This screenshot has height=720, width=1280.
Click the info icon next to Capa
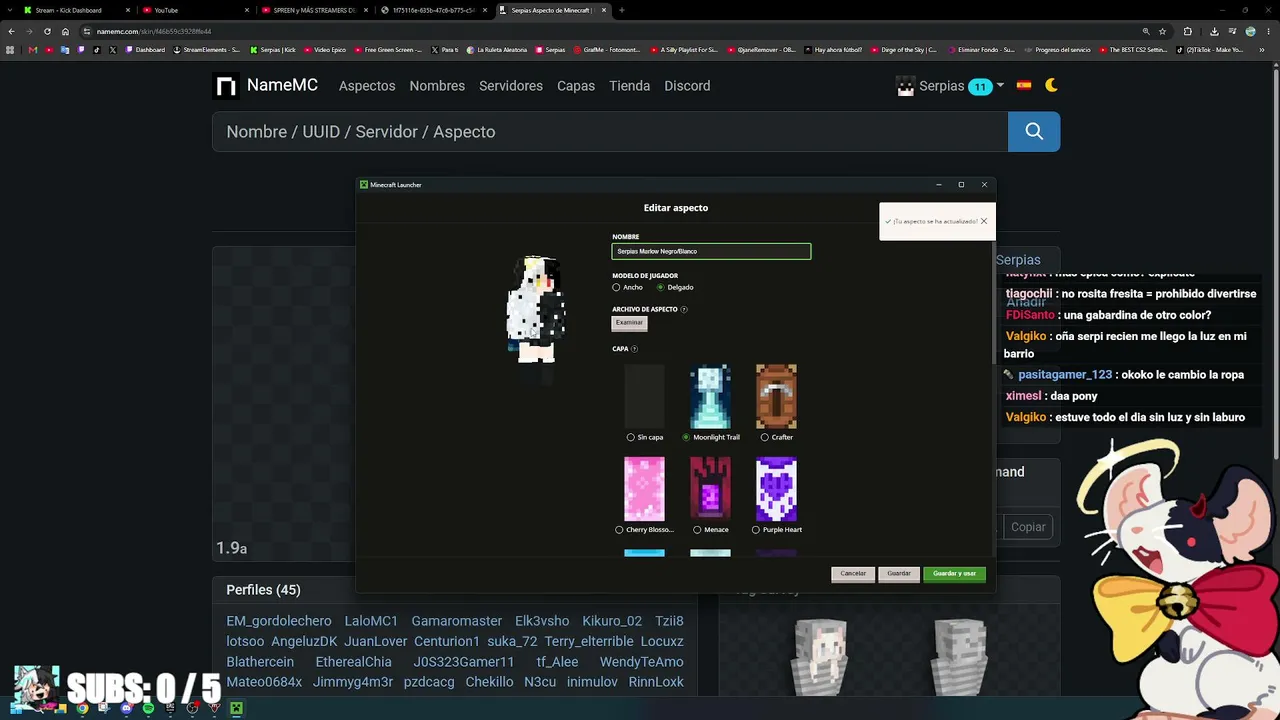(x=634, y=349)
